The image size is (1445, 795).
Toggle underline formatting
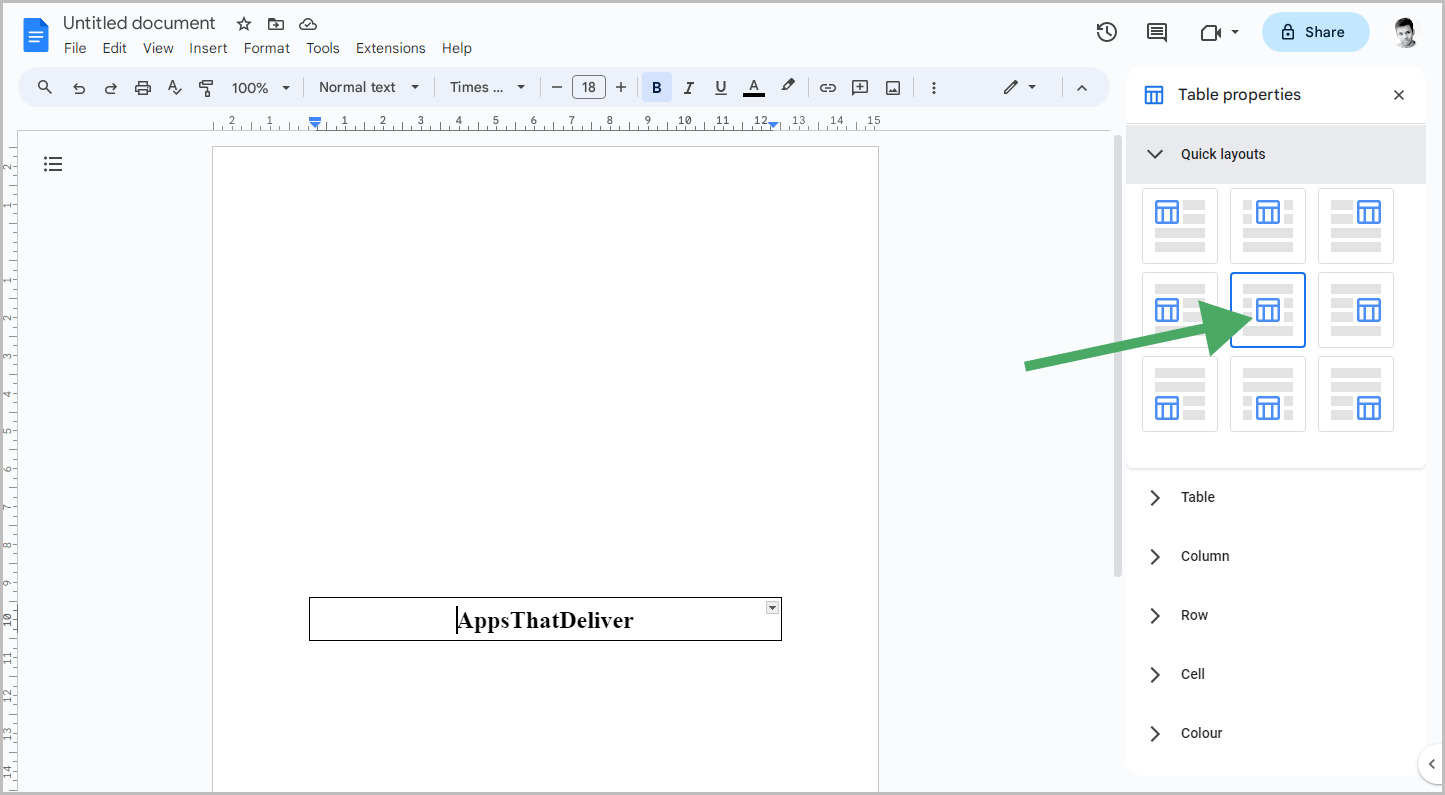[x=720, y=87]
